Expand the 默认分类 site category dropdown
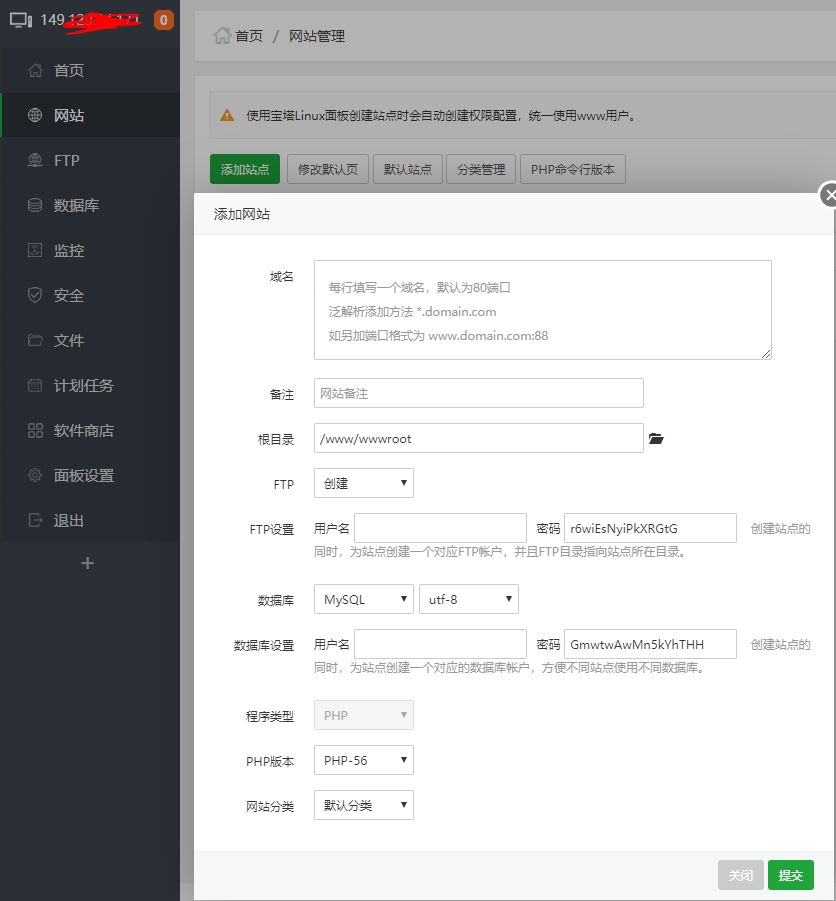 (x=363, y=805)
